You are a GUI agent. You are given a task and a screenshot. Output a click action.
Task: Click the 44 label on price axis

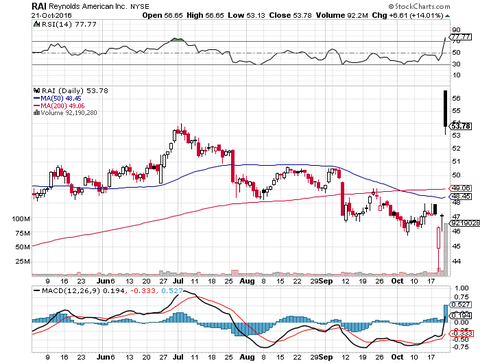(x=457, y=261)
